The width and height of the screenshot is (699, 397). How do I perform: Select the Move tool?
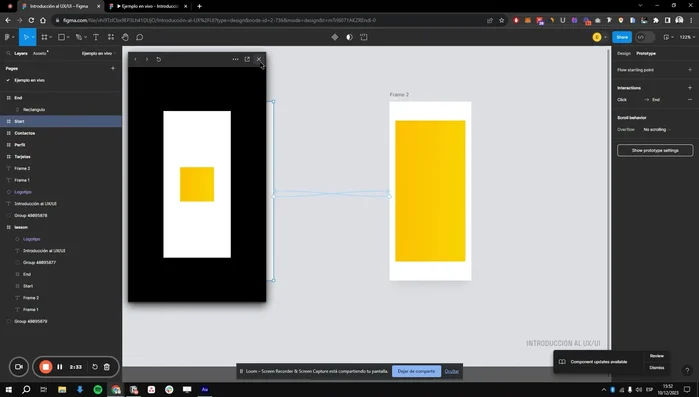click(25, 37)
